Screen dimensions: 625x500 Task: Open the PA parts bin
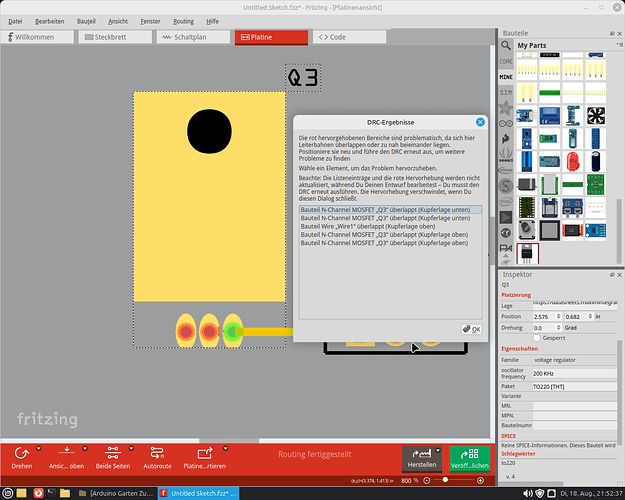(506, 248)
